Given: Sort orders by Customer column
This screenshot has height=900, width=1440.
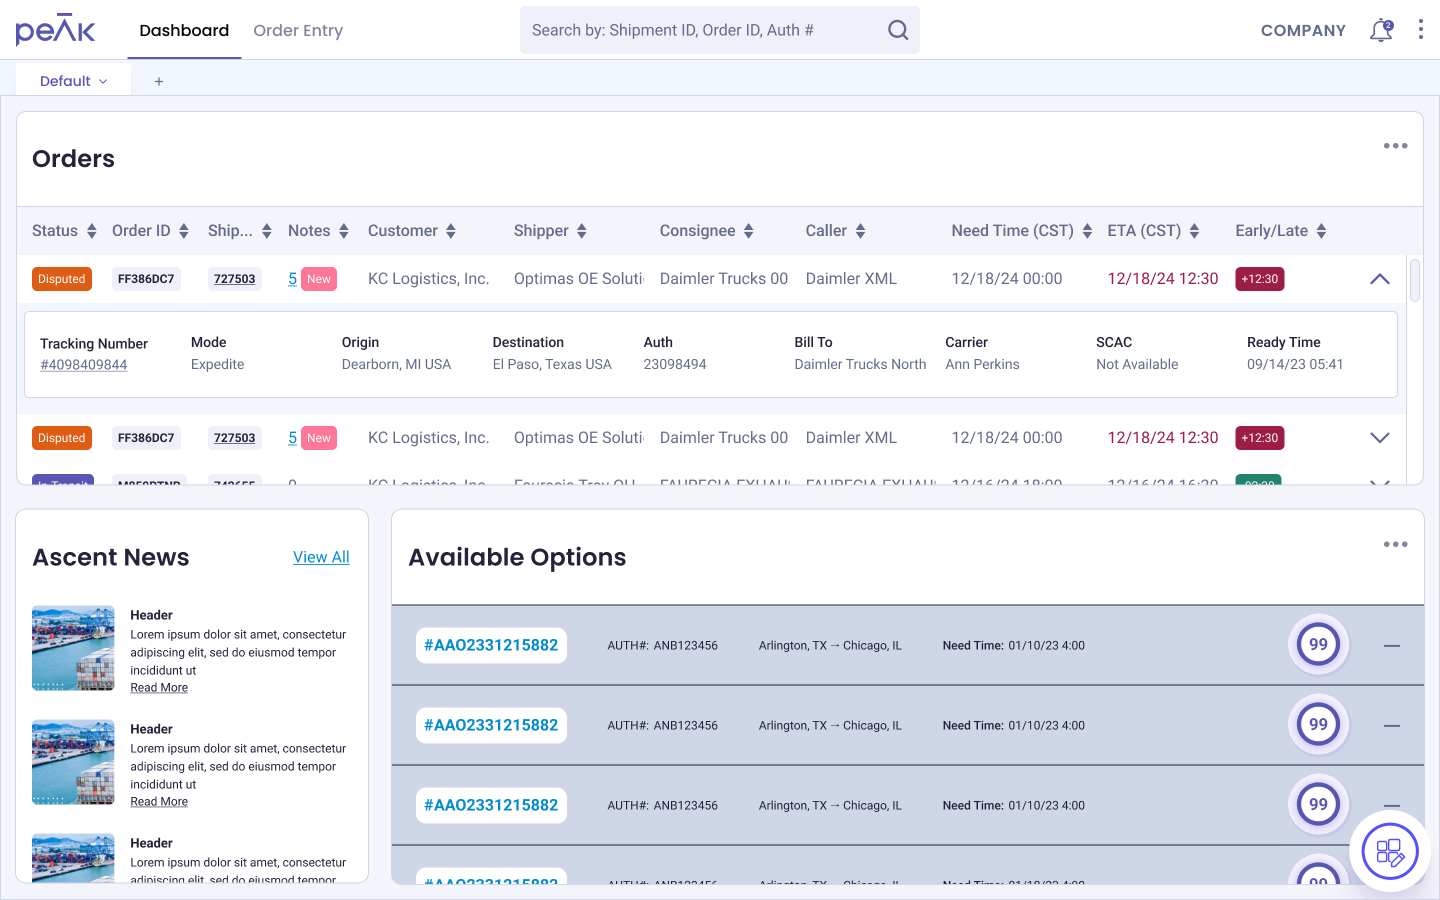Looking at the screenshot, I should tap(412, 231).
